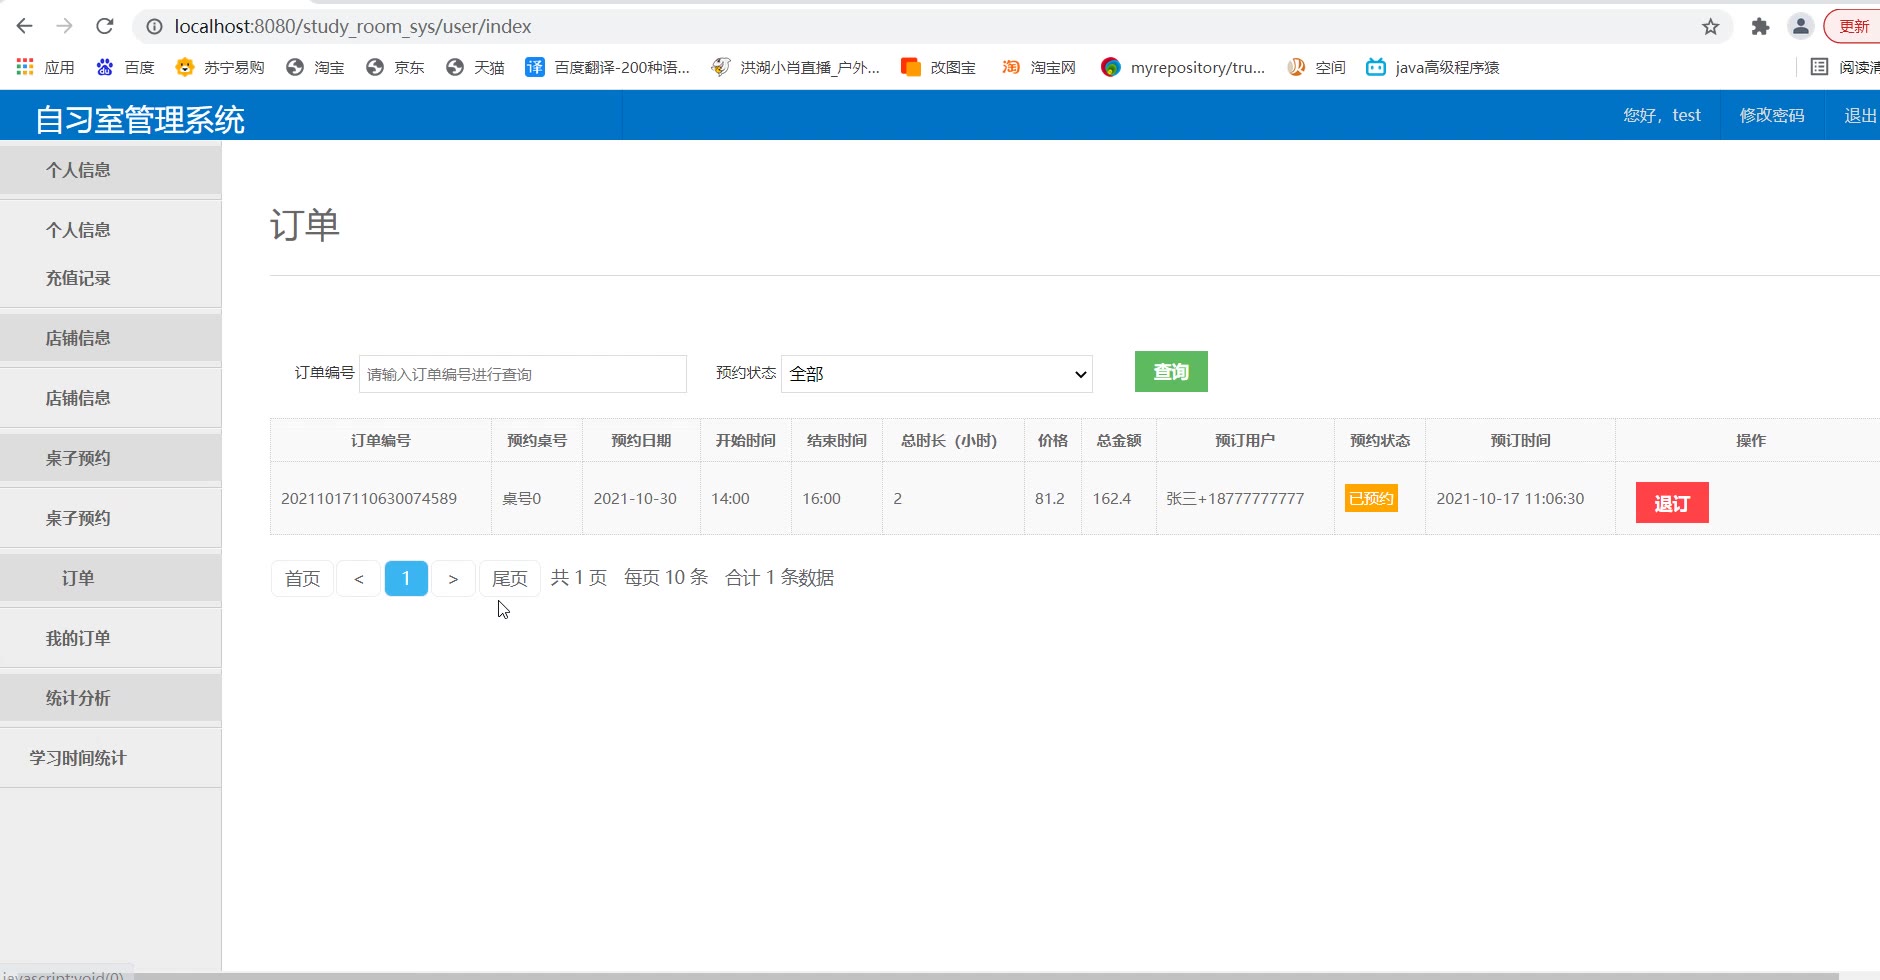
Task: Click the 订单编号 search input field
Action: (522, 374)
